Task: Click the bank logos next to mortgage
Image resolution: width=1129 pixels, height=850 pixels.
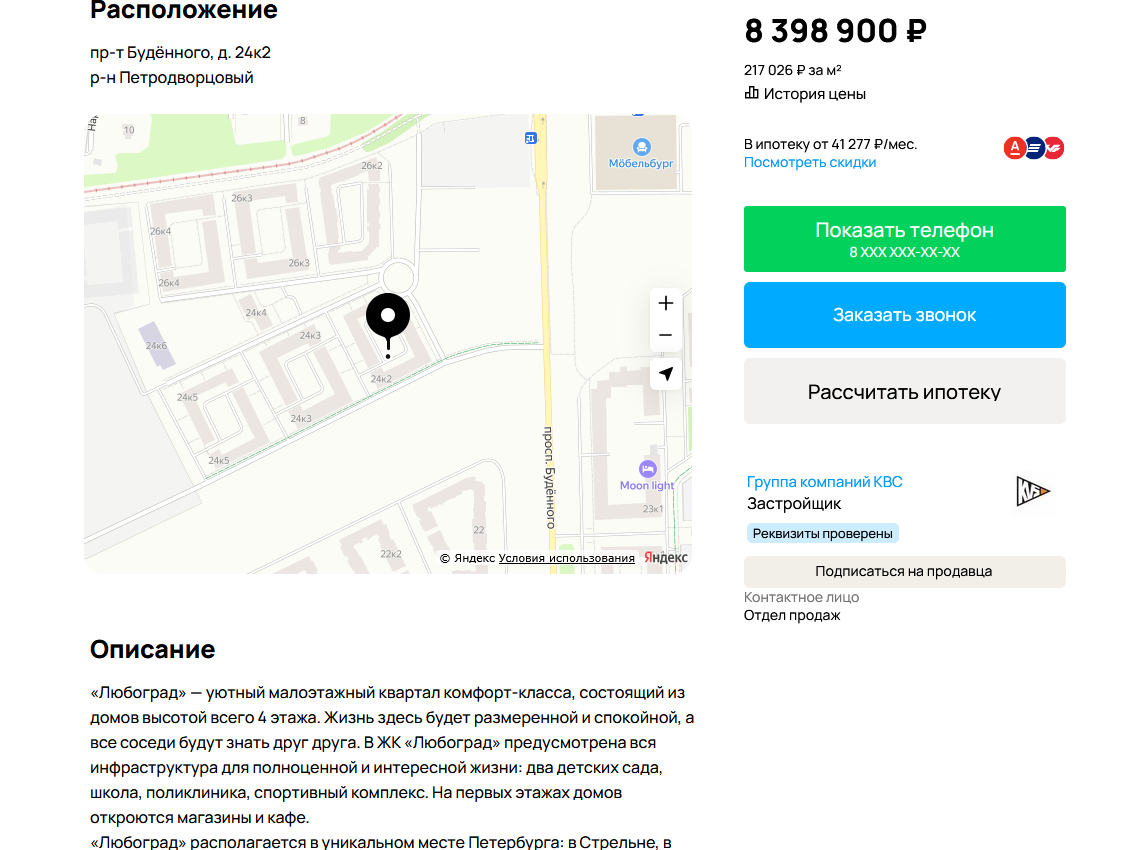Action: [x=1034, y=148]
